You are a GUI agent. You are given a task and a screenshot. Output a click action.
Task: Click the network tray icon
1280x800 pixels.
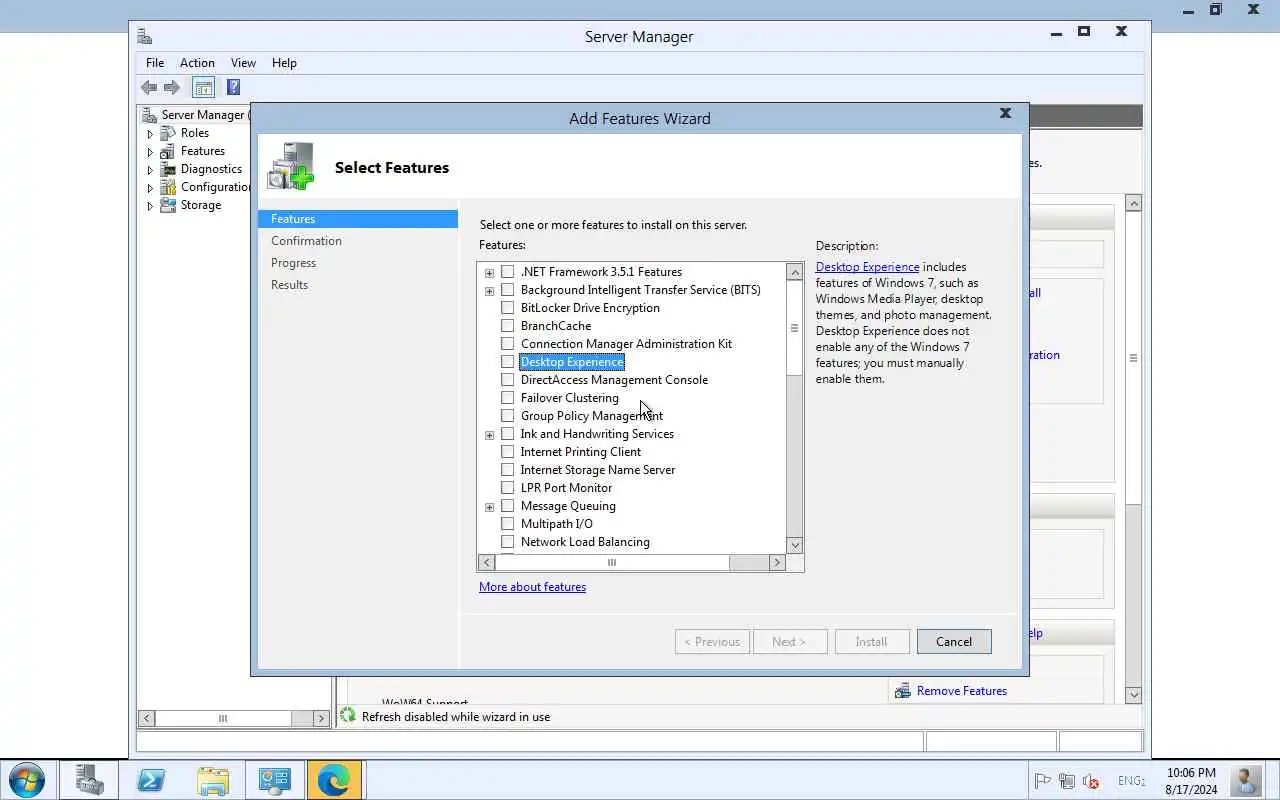click(1066, 781)
